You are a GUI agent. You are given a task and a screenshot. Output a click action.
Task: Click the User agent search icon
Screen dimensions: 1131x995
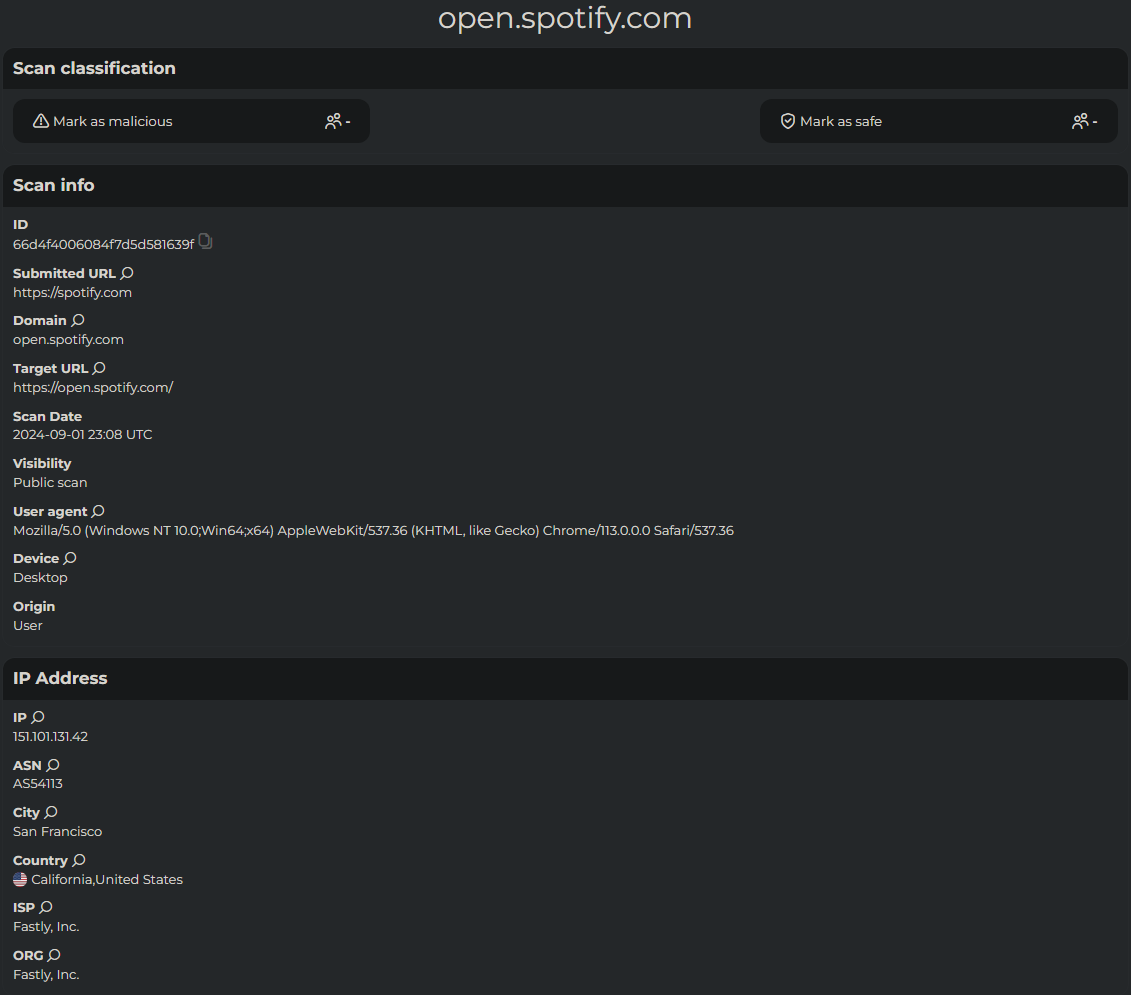(98, 511)
